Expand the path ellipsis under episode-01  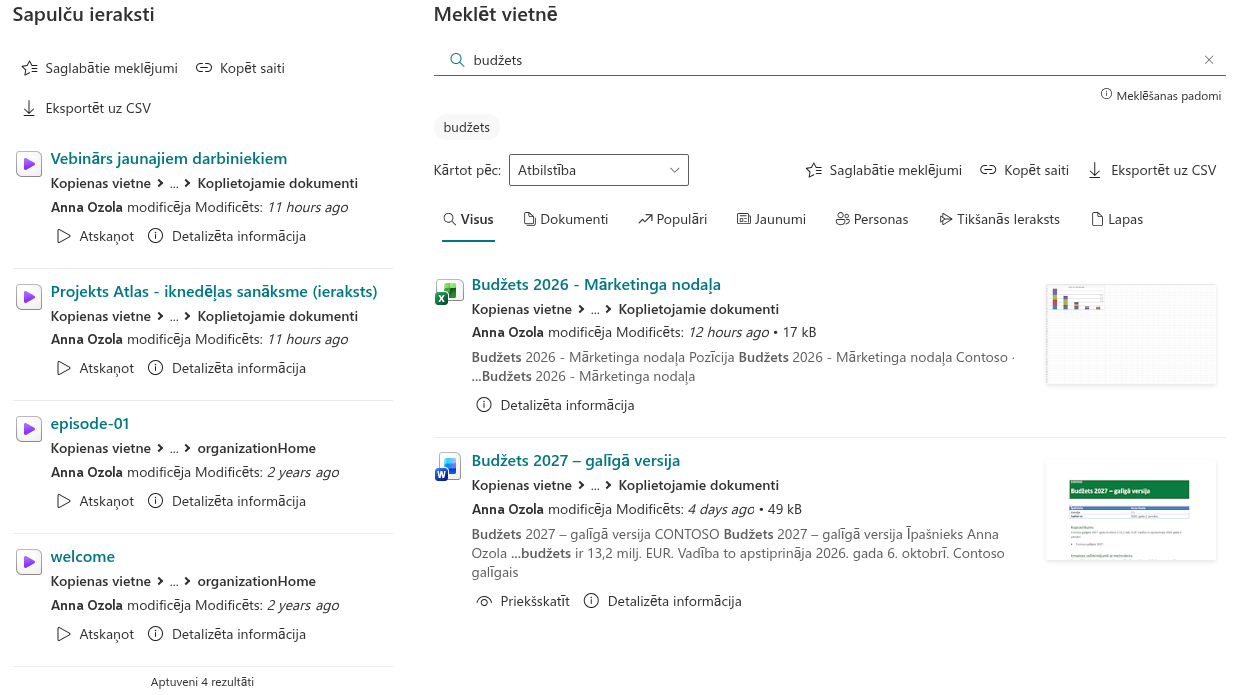tap(176, 449)
